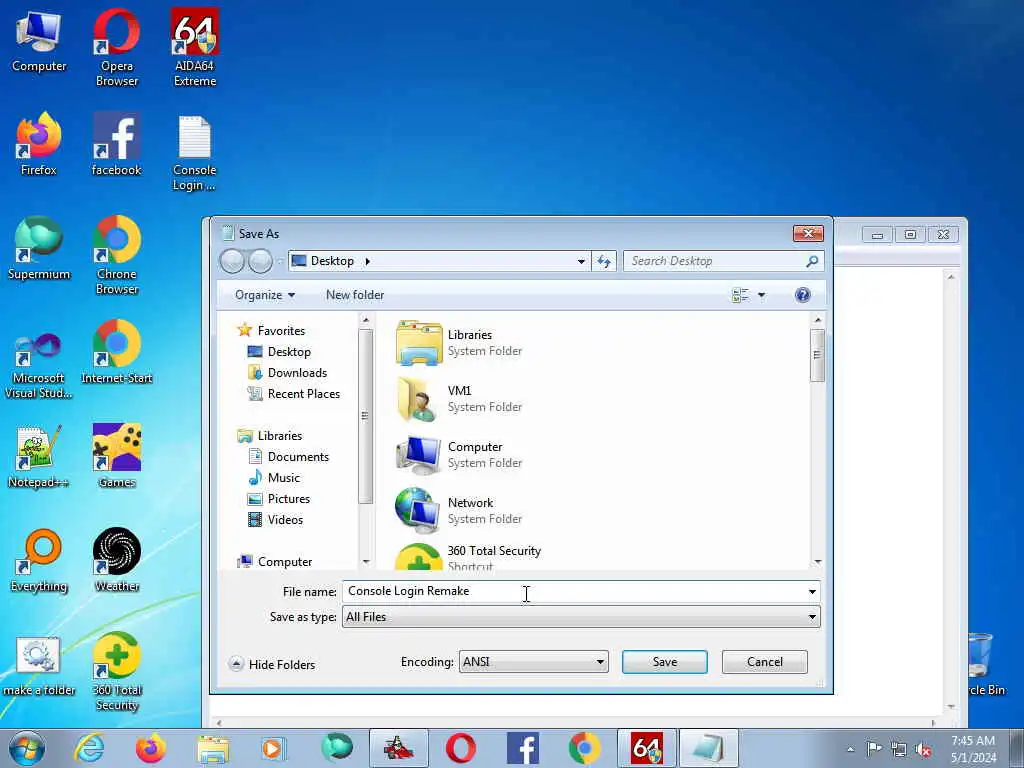This screenshot has height=768, width=1024.
Task: Click the file list vertical scrollbar thumb
Action: click(817, 355)
